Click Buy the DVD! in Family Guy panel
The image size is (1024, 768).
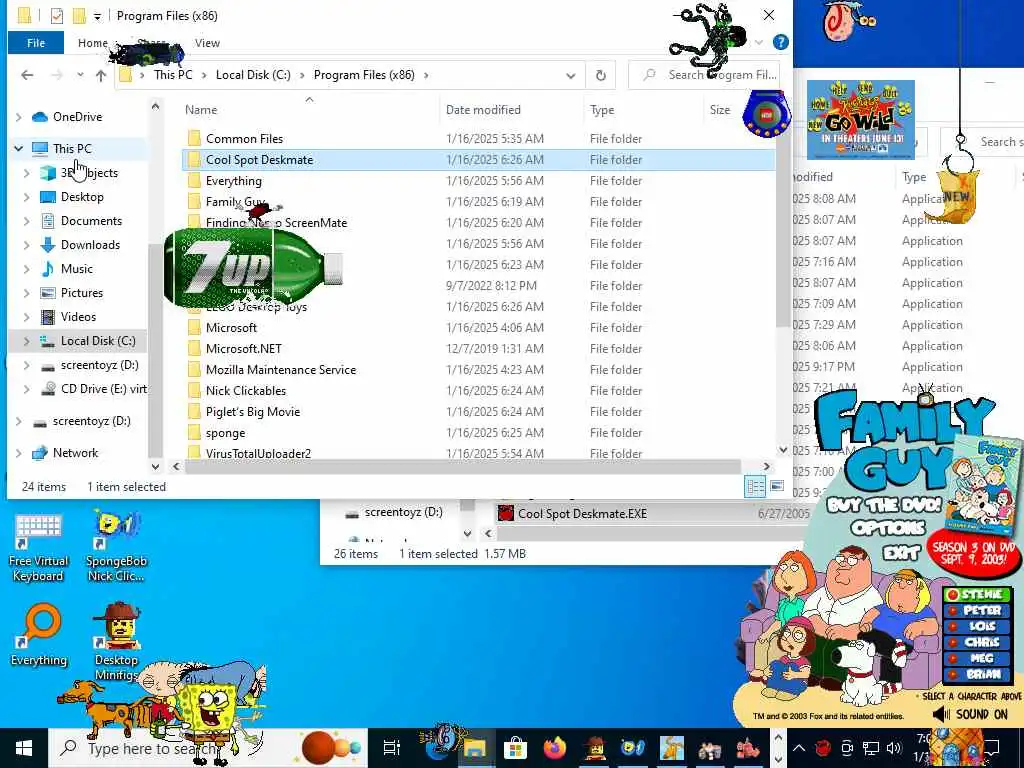point(884,505)
